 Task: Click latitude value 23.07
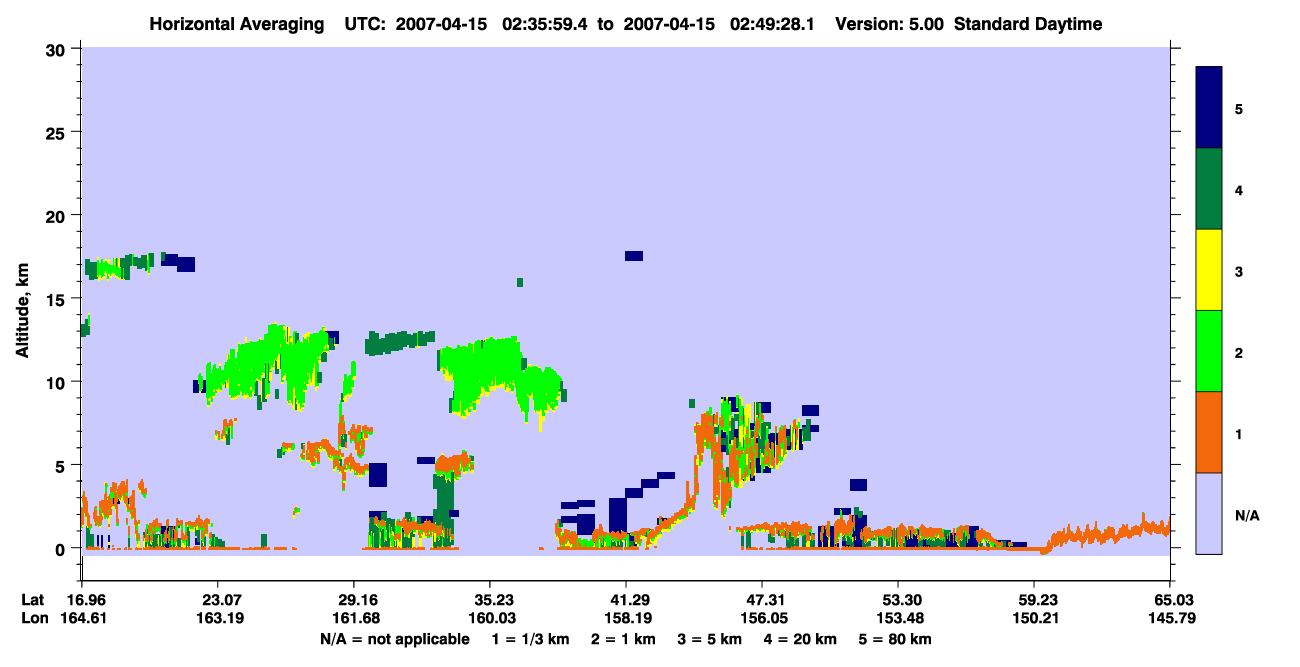[217, 600]
